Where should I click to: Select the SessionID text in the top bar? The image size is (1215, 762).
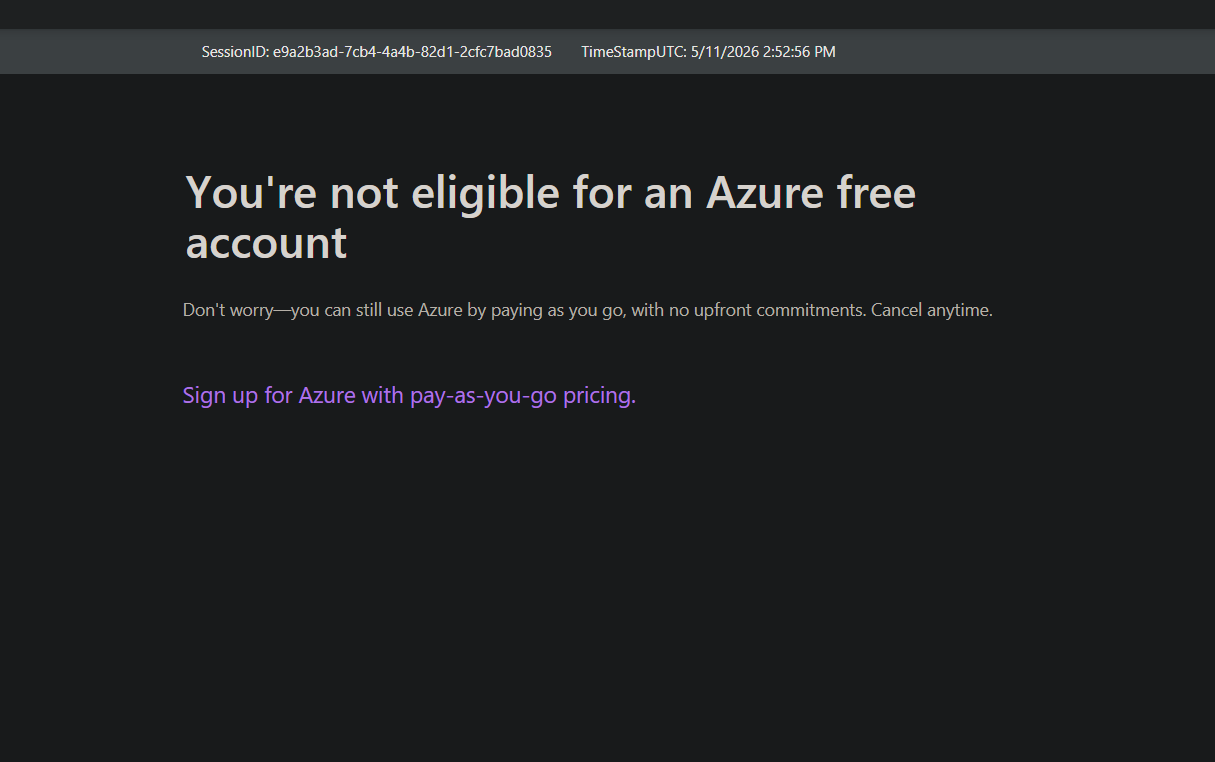coord(376,52)
